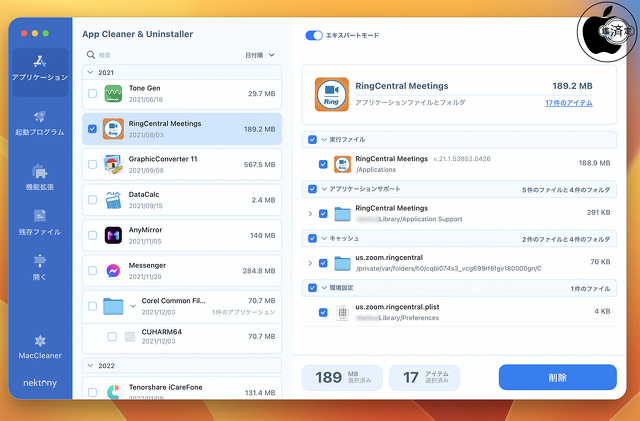Image resolution: width=640 pixels, height=421 pixels.
Task: Check the GraphicConverter 11 checkbox
Action: [x=92, y=164]
